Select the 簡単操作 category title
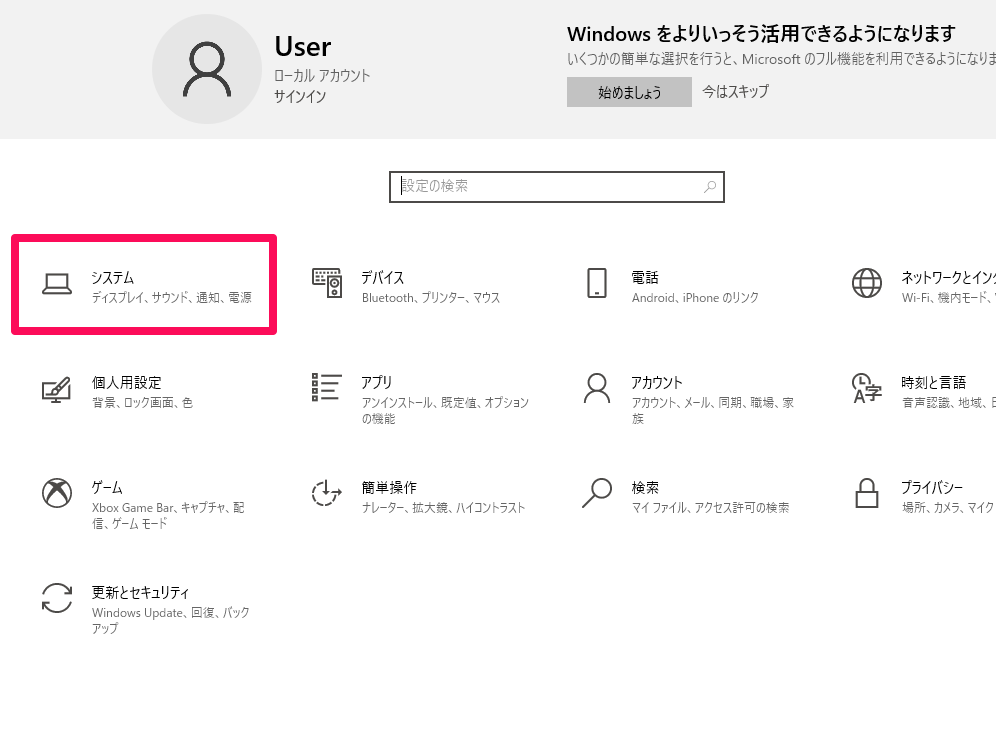This screenshot has height=737, width=996. pos(389,487)
